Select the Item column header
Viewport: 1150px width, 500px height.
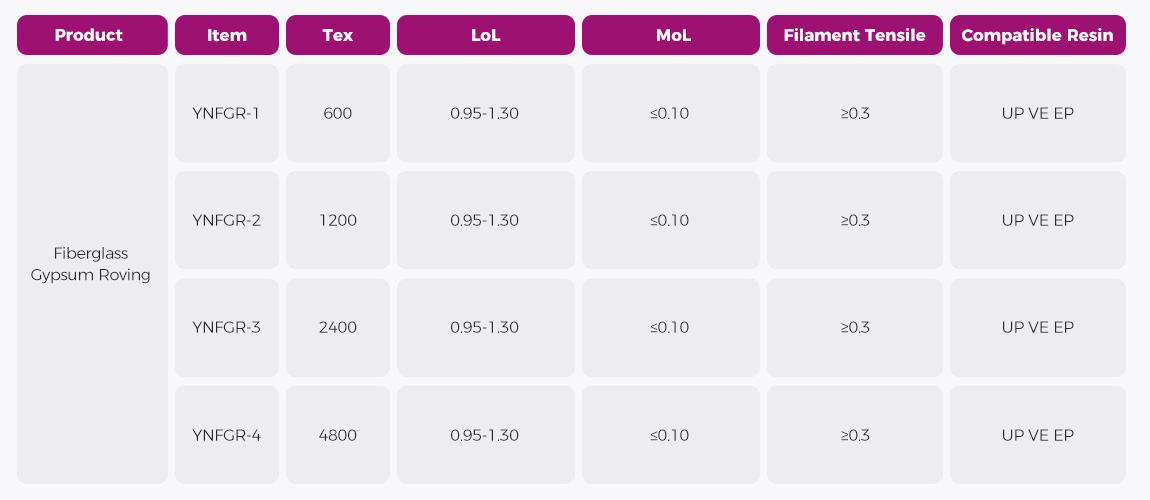point(227,35)
